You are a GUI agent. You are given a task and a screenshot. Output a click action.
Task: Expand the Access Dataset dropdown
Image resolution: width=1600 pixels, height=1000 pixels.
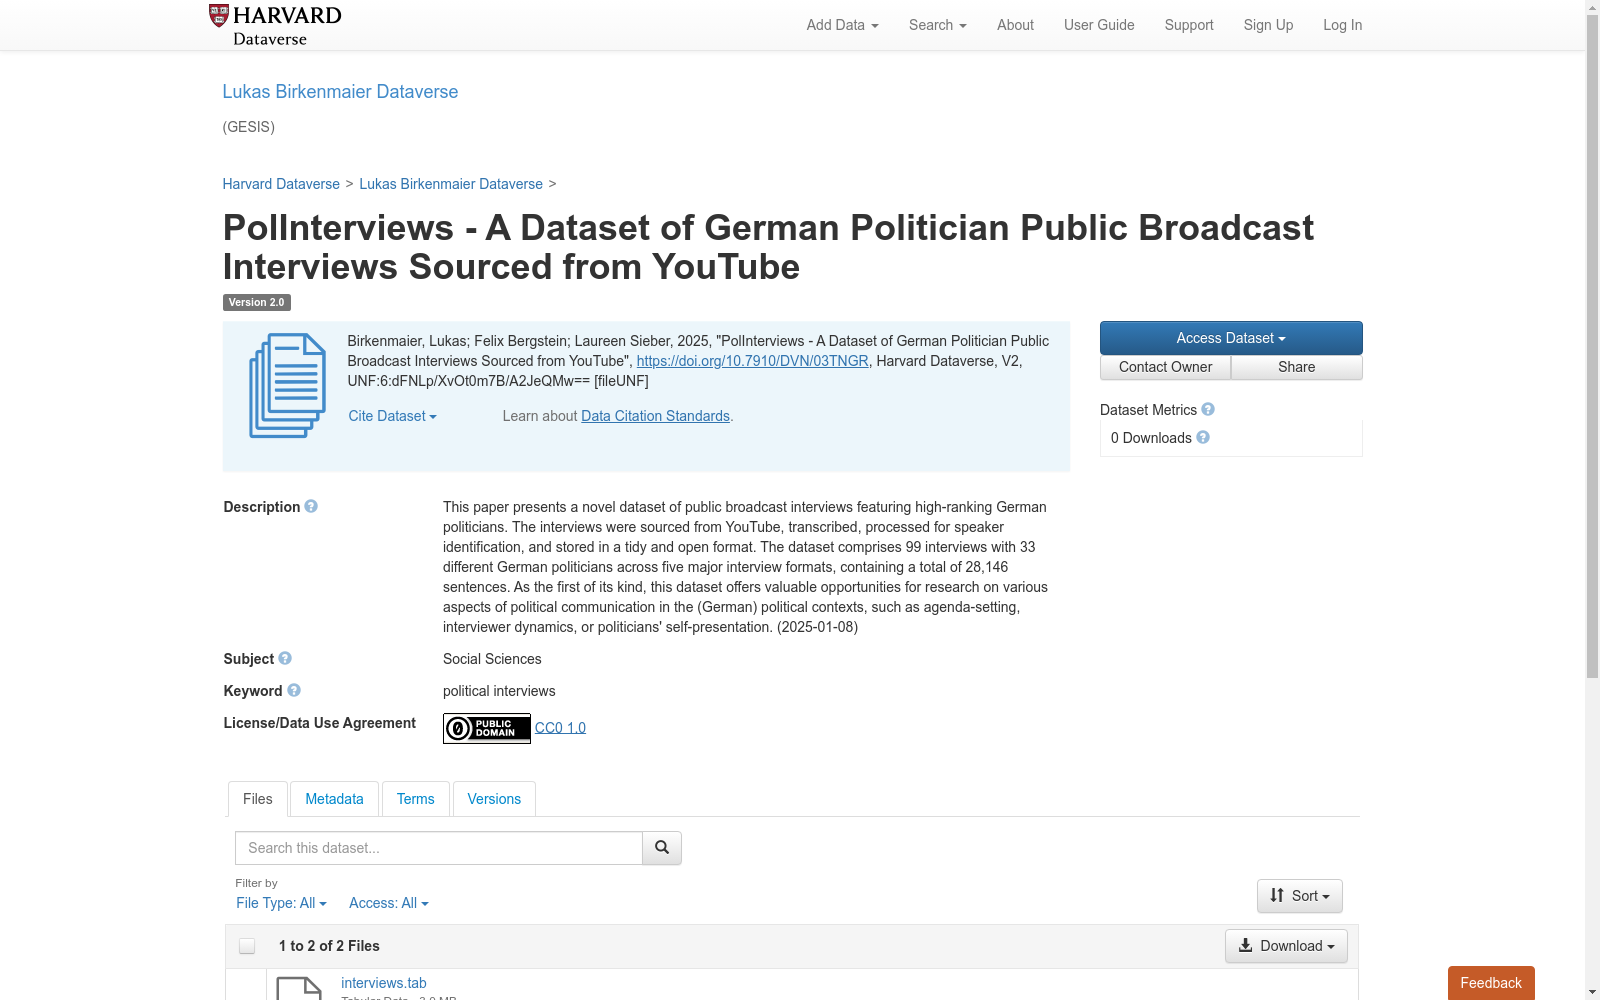[1231, 338]
